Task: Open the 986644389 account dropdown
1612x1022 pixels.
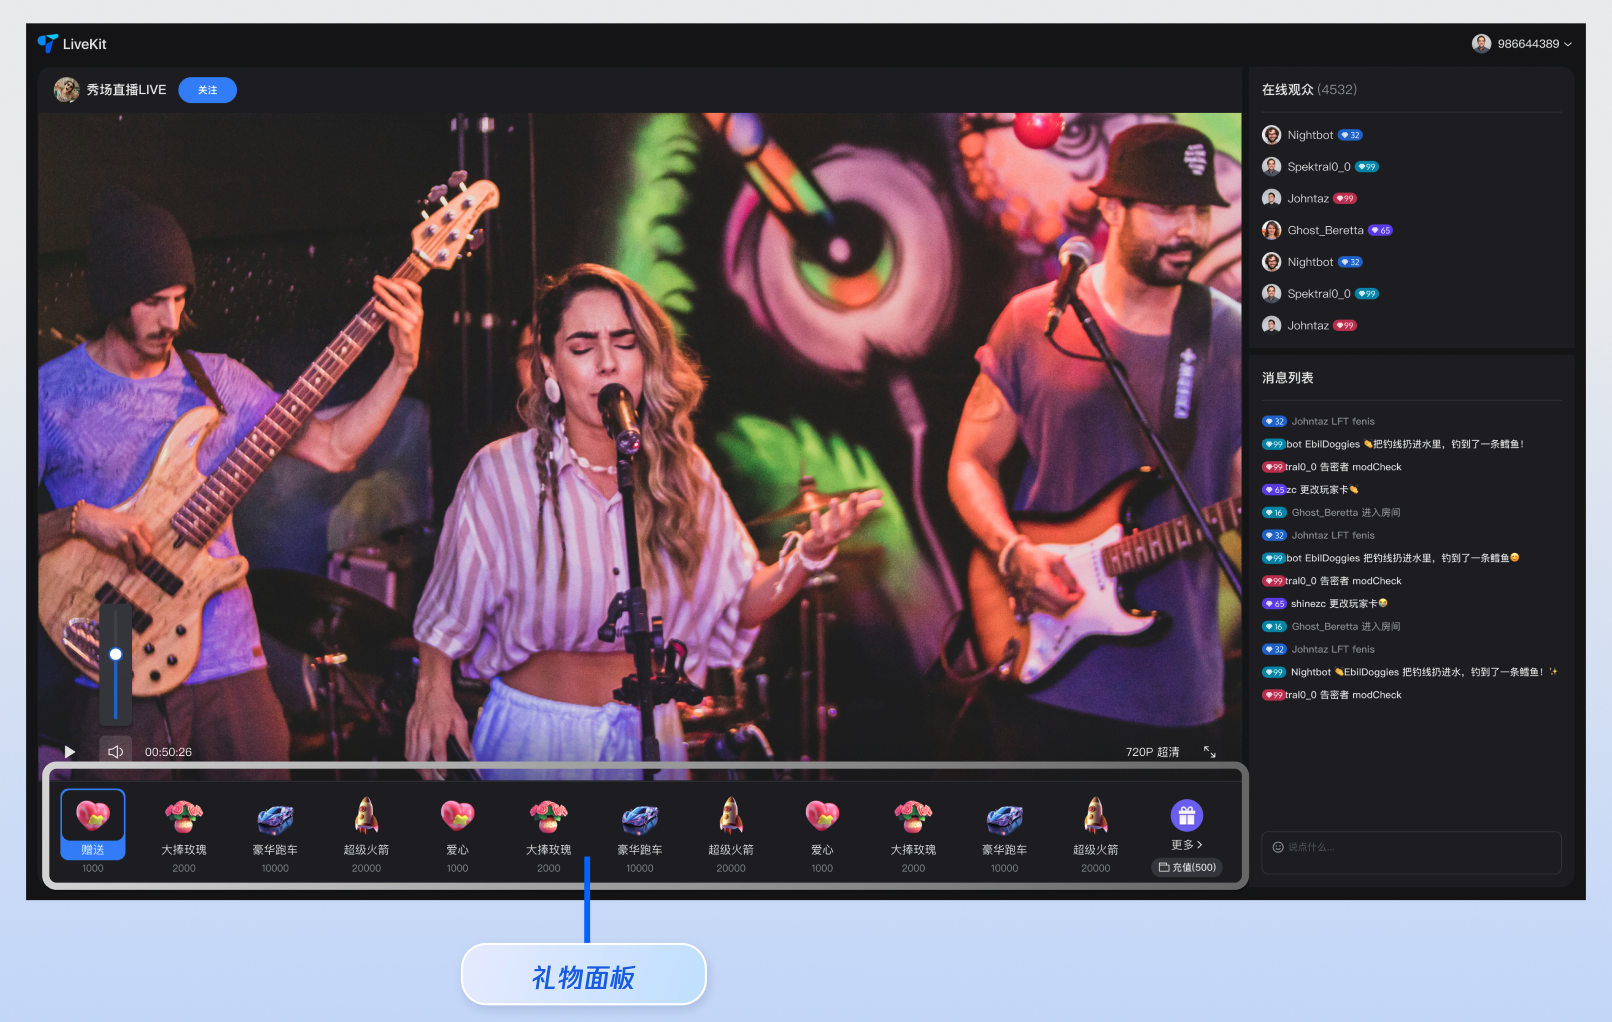Action: pos(1522,44)
